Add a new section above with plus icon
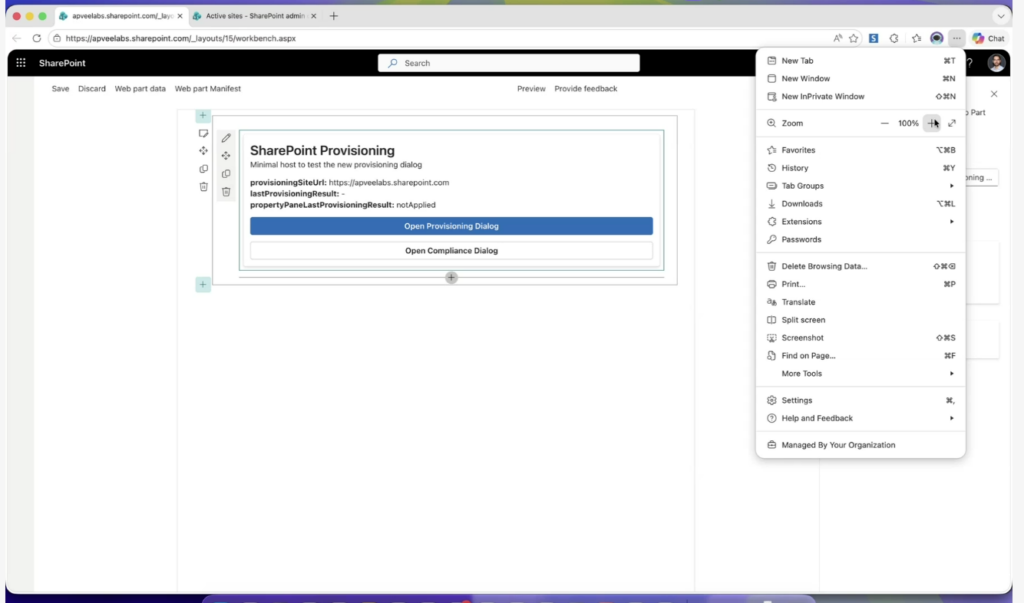This screenshot has width=1024, height=603. (202, 116)
